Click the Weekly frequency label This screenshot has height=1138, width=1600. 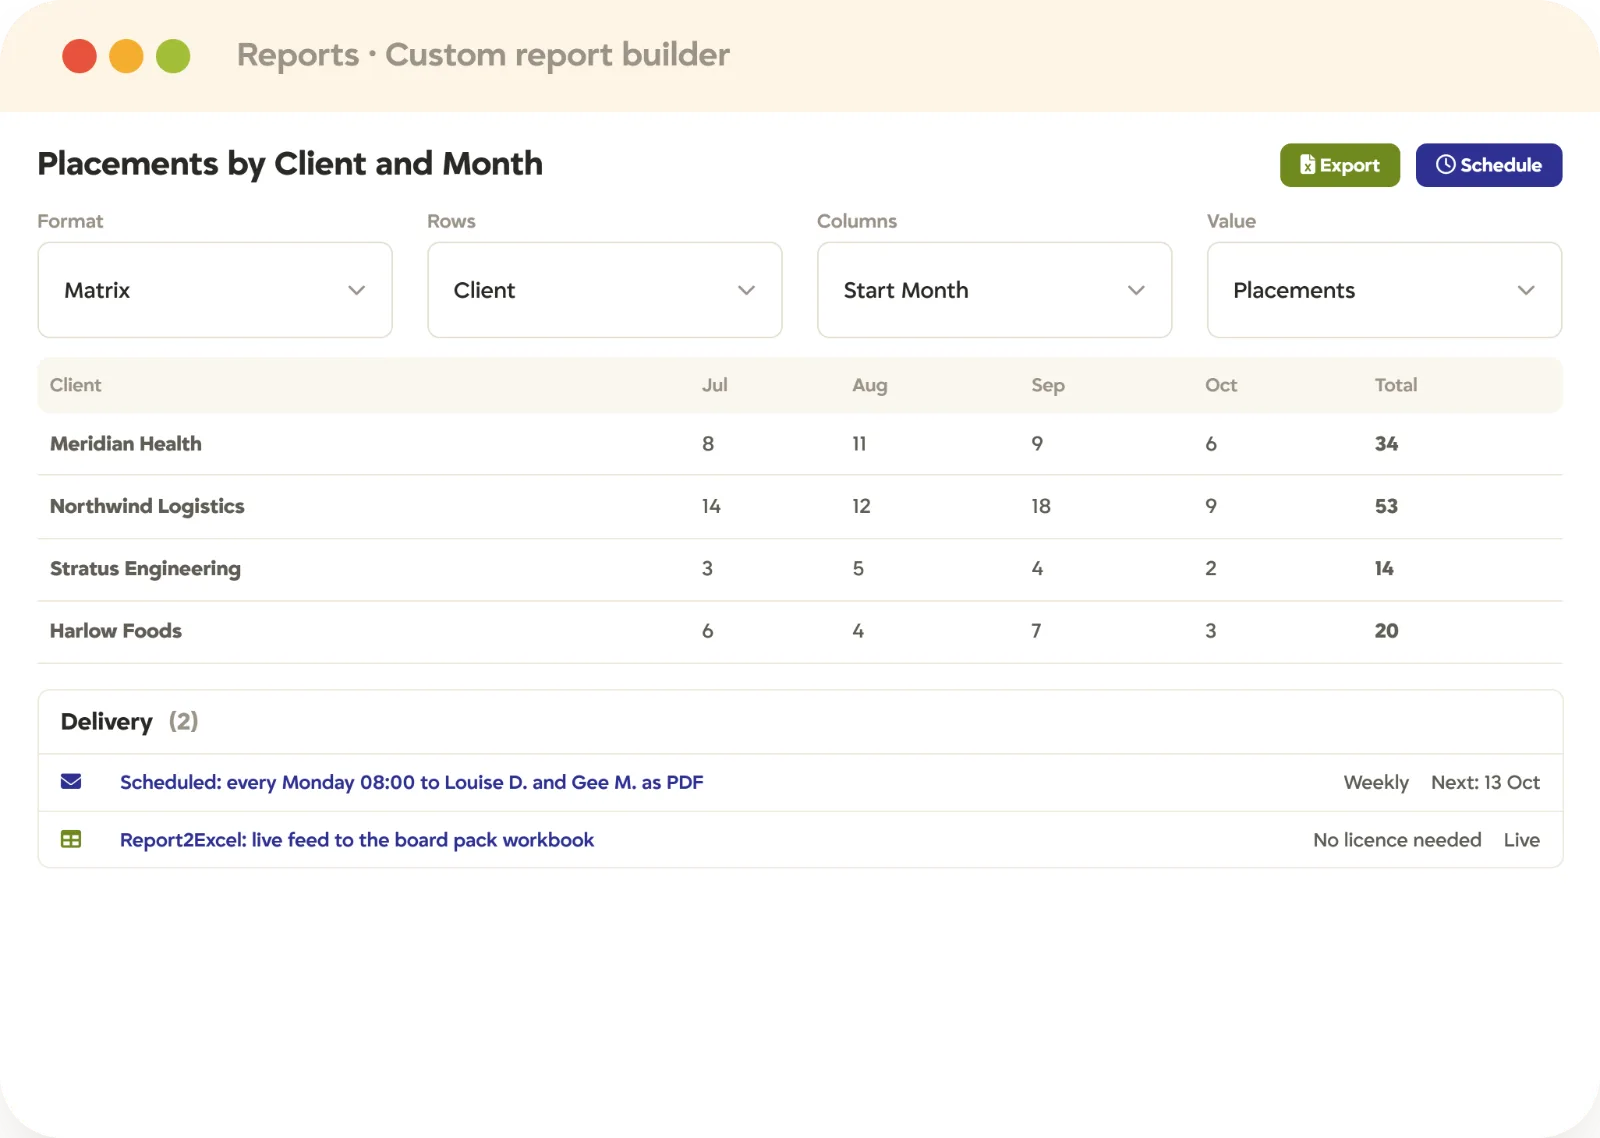[1376, 782]
